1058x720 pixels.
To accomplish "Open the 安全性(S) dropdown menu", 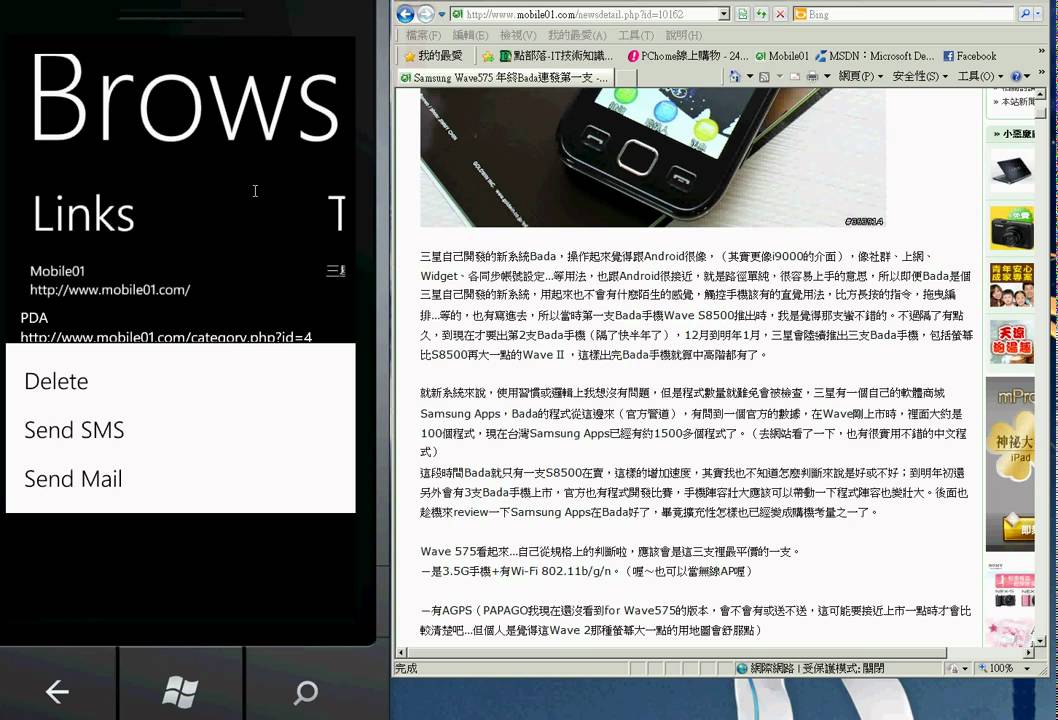I will (920, 76).
